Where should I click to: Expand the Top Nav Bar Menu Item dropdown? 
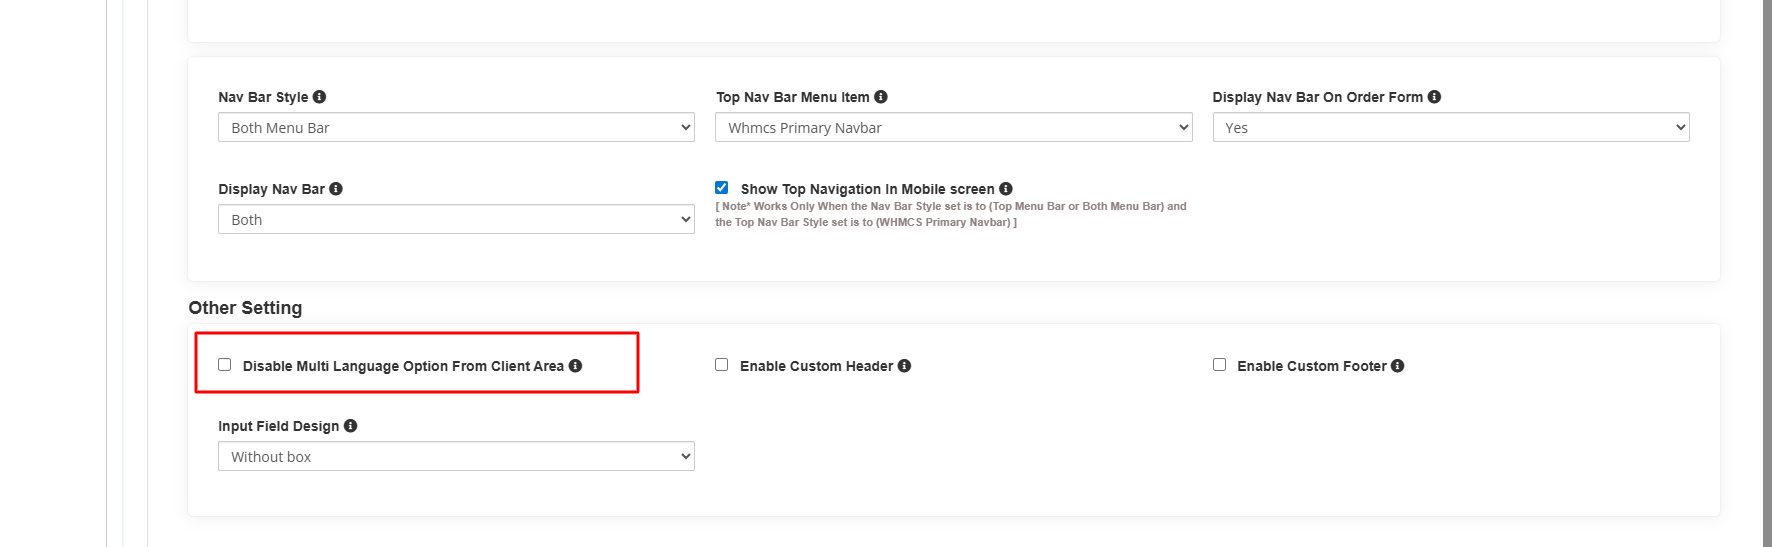pos(953,128)
